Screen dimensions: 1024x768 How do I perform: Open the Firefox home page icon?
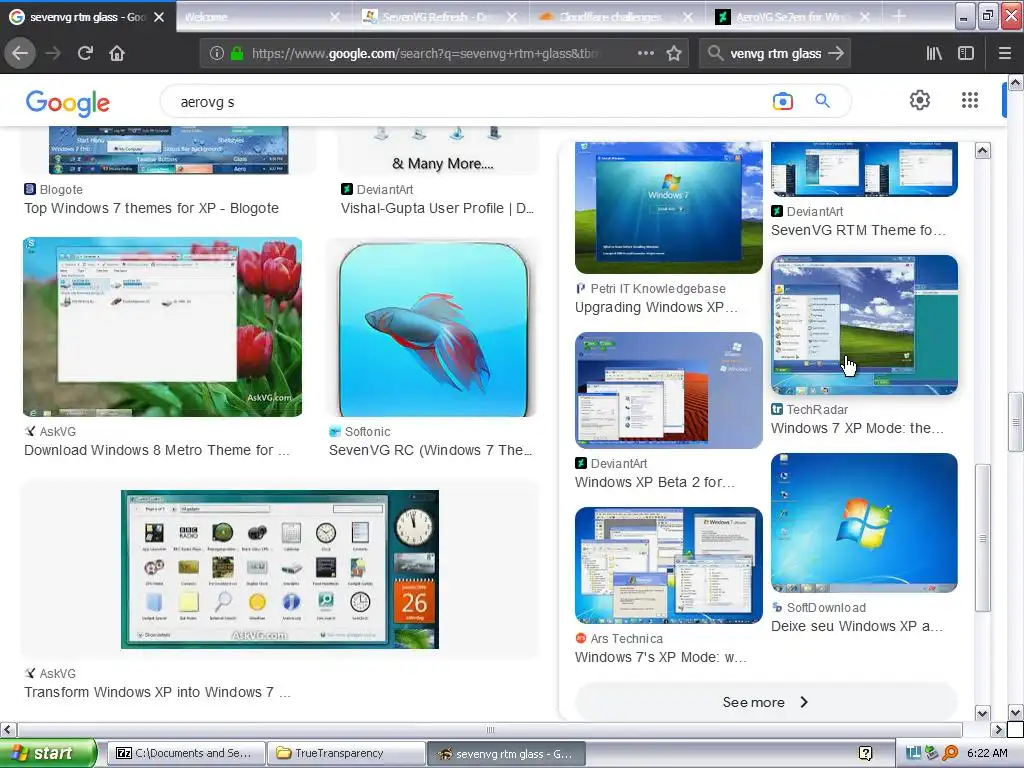117,53
